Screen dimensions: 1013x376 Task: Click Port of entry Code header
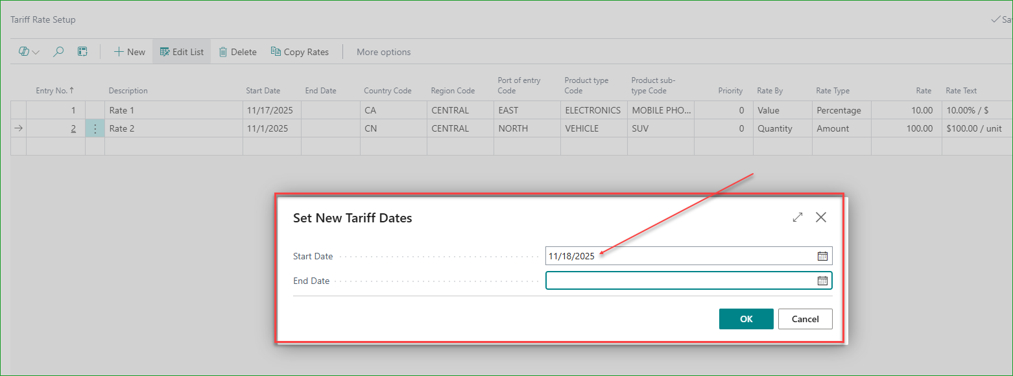coord(519,85)
